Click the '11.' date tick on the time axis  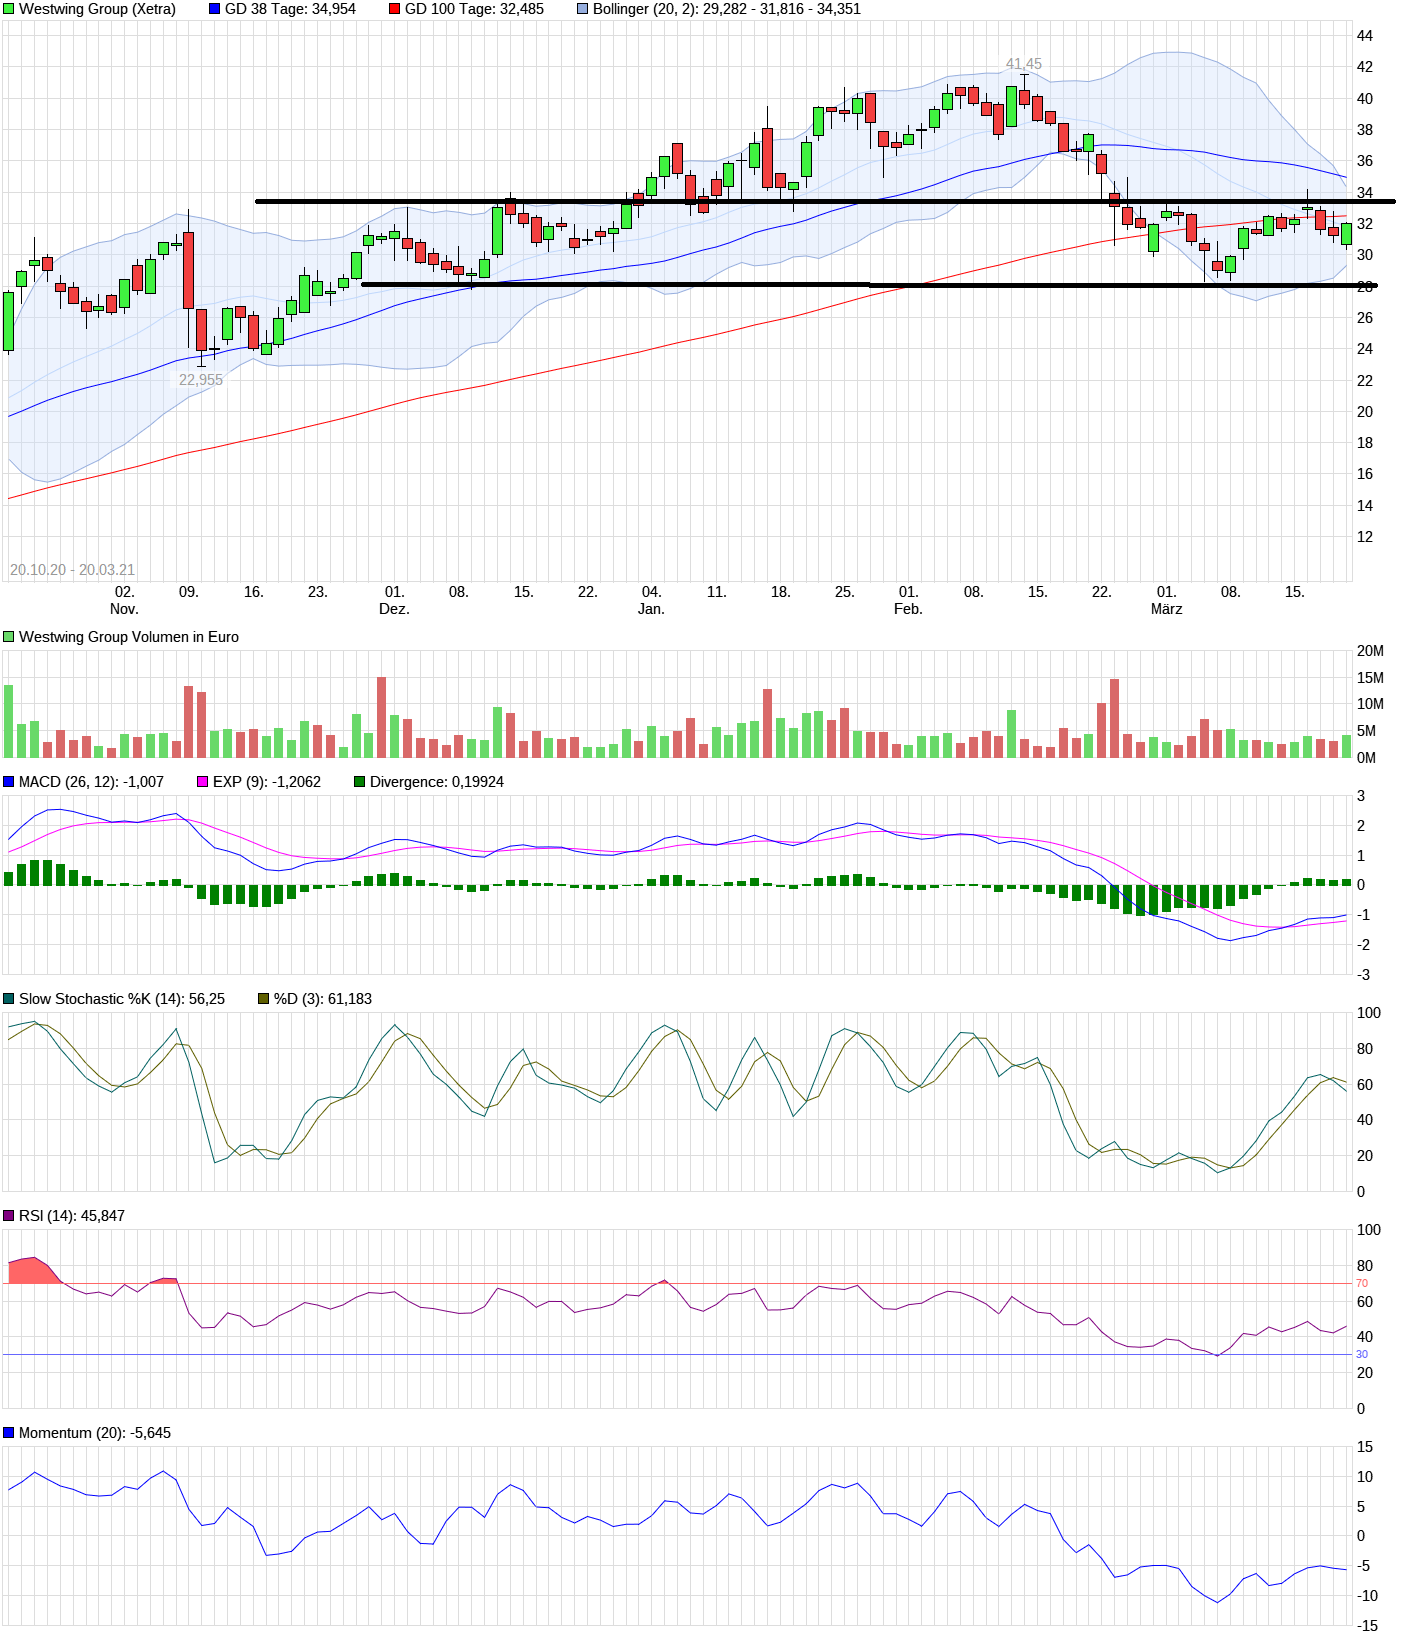coord(716,592)
